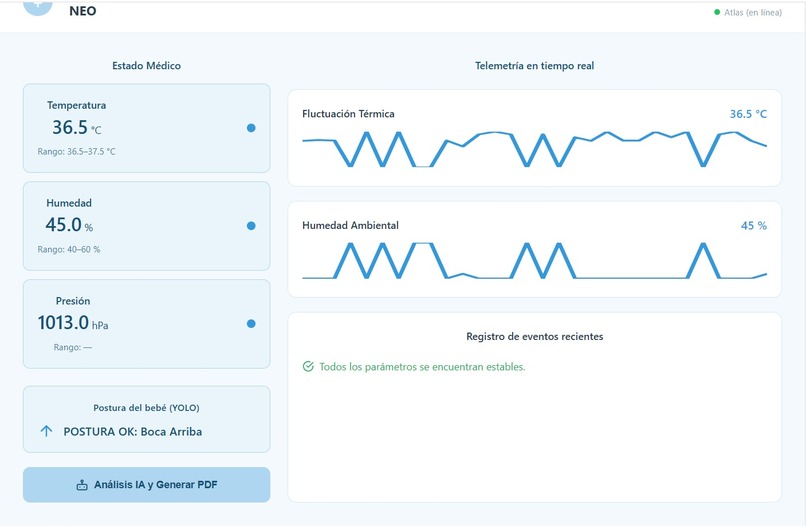Click the blue status dot on the Humedad card
This screenshot has height=526, width=806.
click(x=251, y=226)
